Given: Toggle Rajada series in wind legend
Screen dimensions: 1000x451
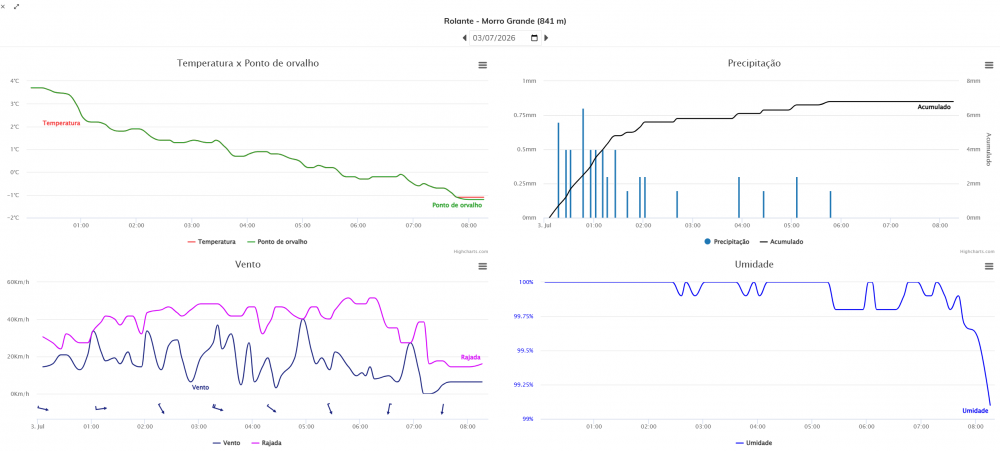Looking at the screenshot, I should click(x=266, y=443).
